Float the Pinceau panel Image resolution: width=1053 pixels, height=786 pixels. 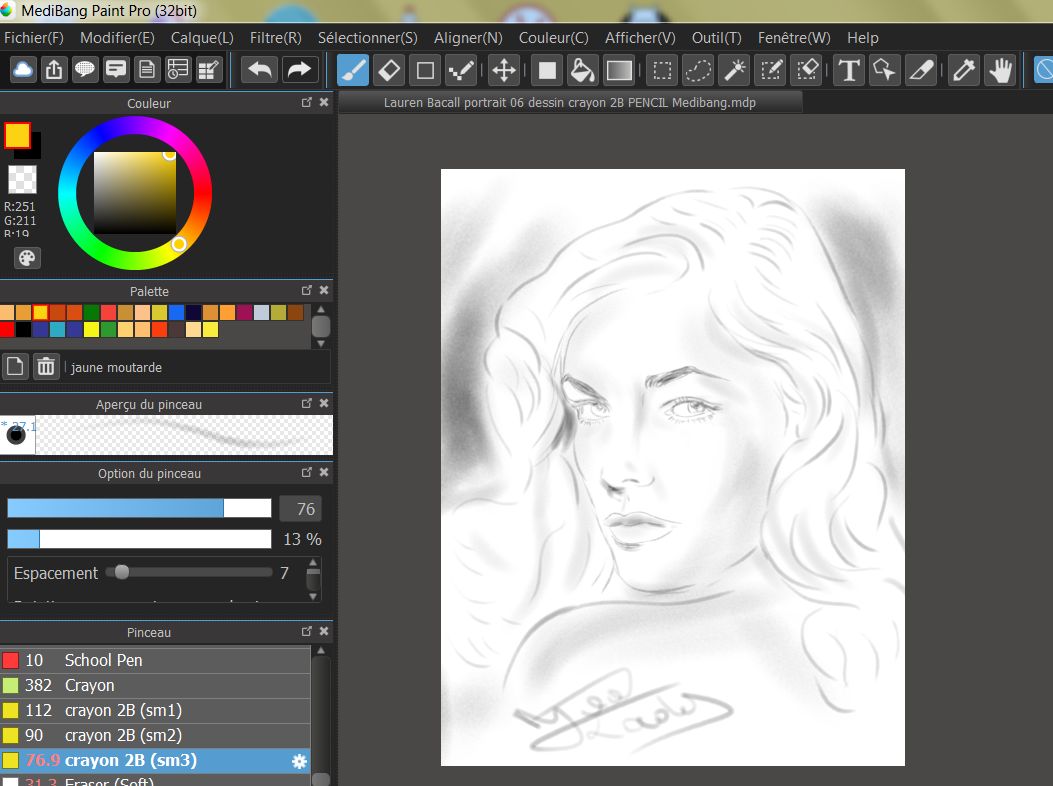306,631
